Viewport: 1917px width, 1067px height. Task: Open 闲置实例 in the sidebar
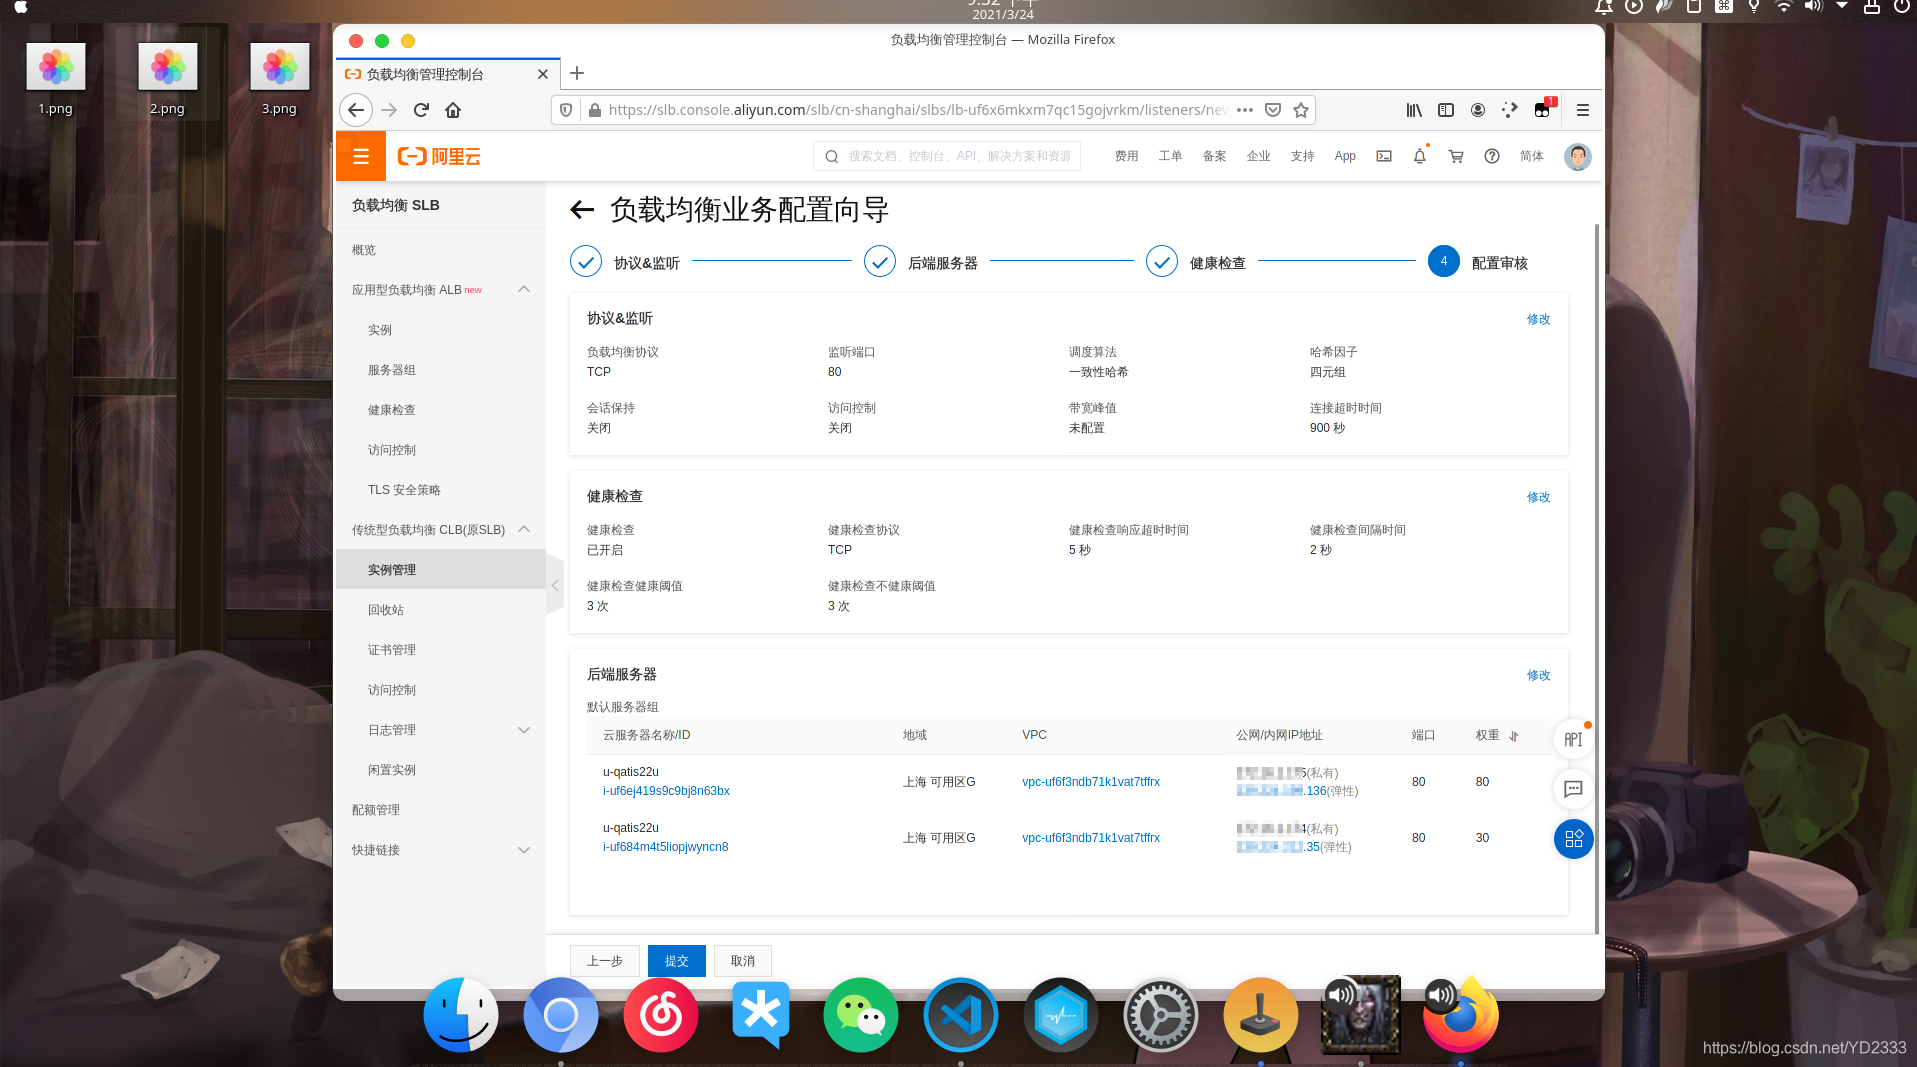[392, 770]
